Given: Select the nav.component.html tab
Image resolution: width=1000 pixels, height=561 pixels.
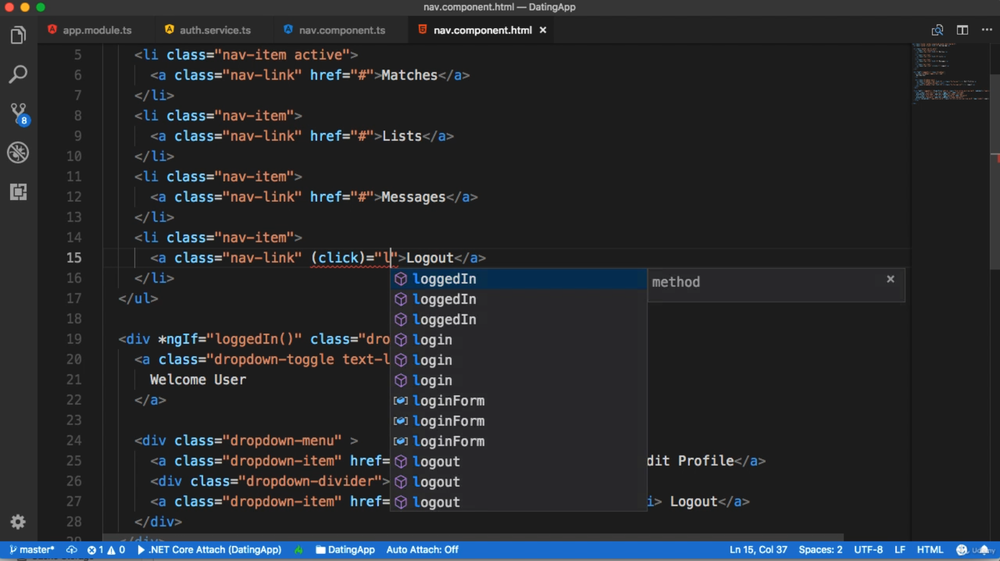Looking at the screenshot, I should pos(482,30).
